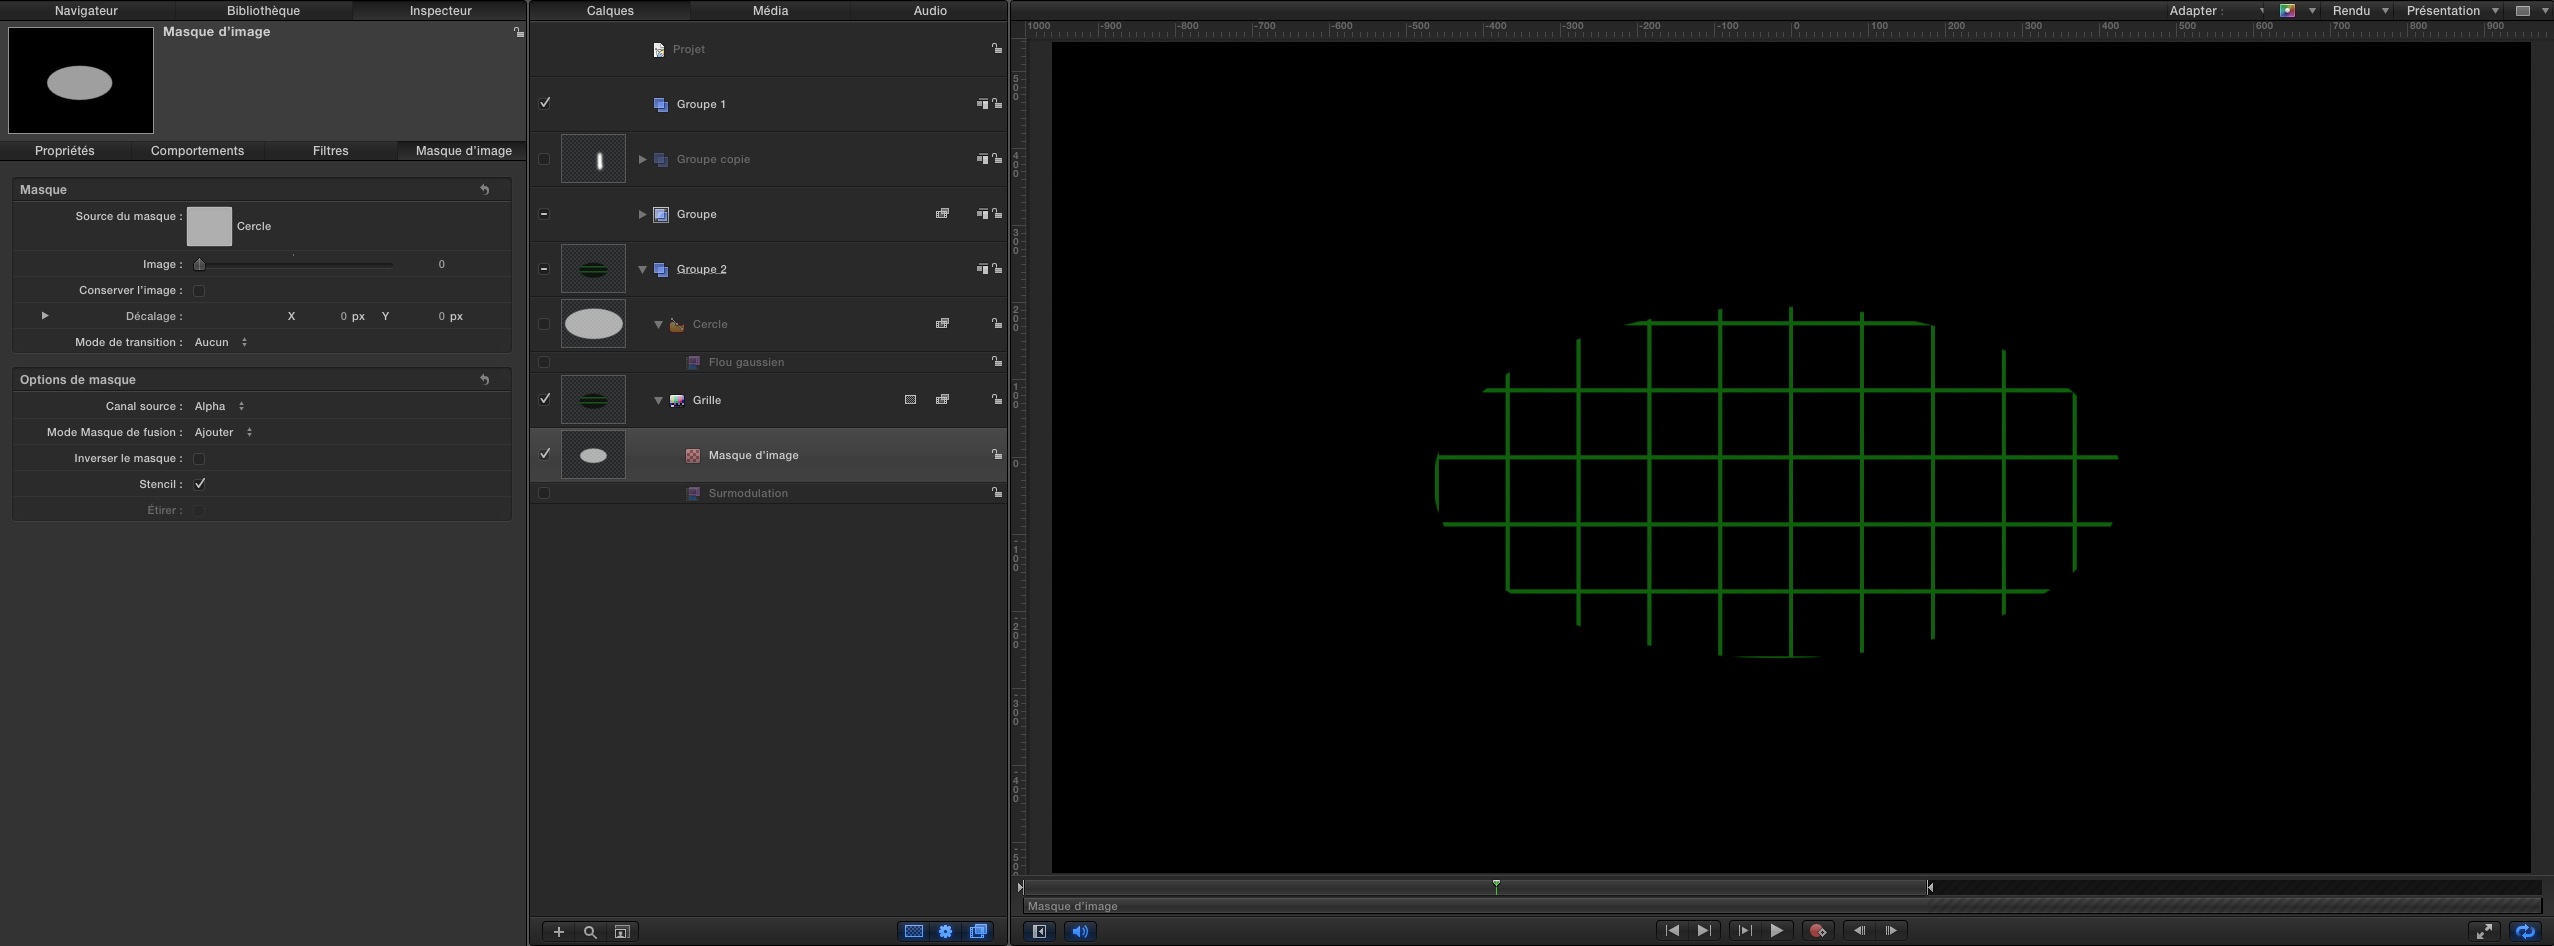Open the Mode Masque de fusion dropdown
Viewport: 2554px width, 946px height.
tap(223, 432)
